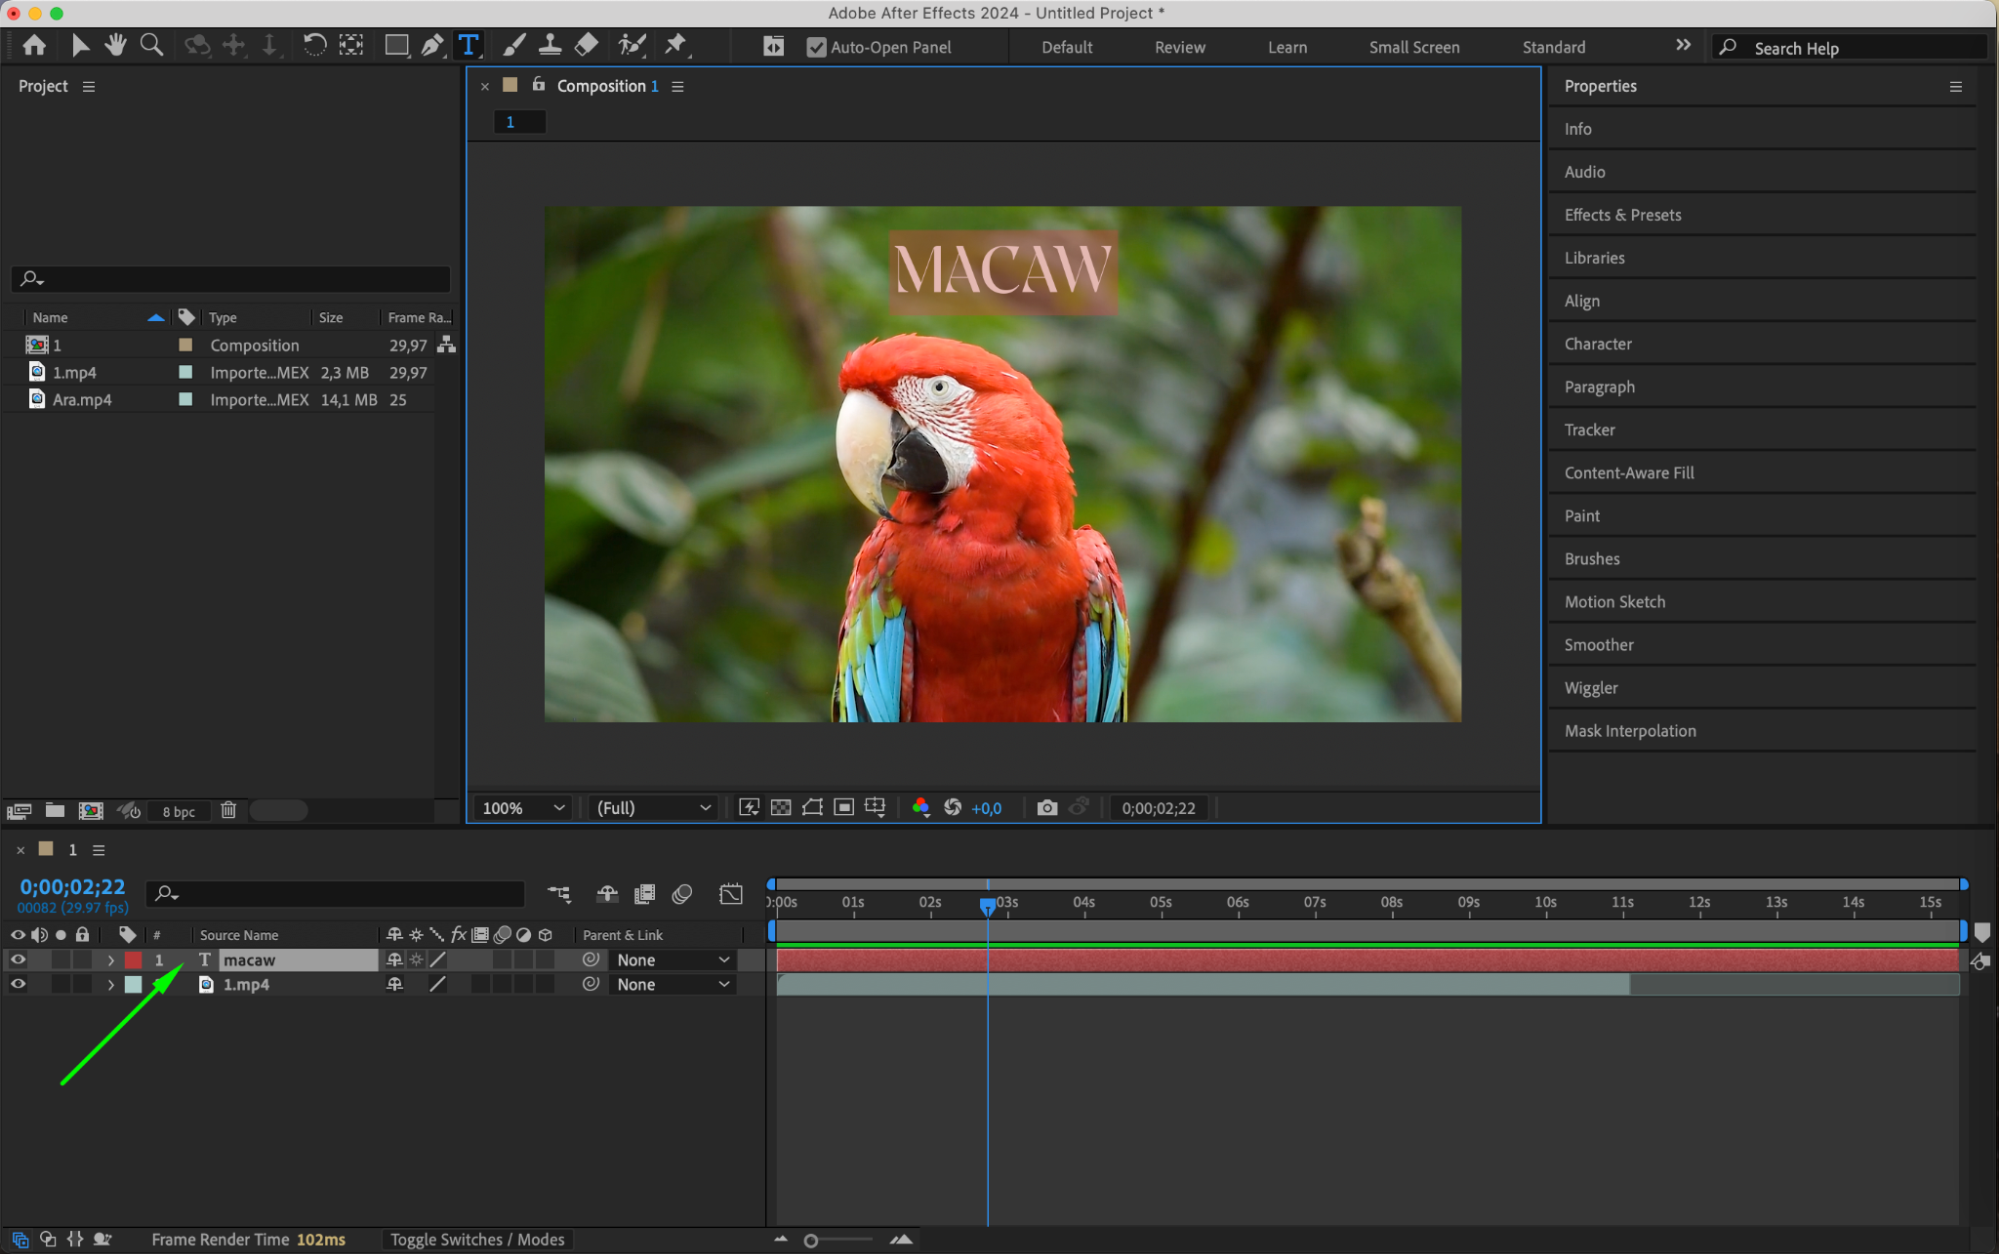Click the snapshot camera icon
Image resolution: width=1999 pixels, height=1255 pixels.
[1046, 807]
